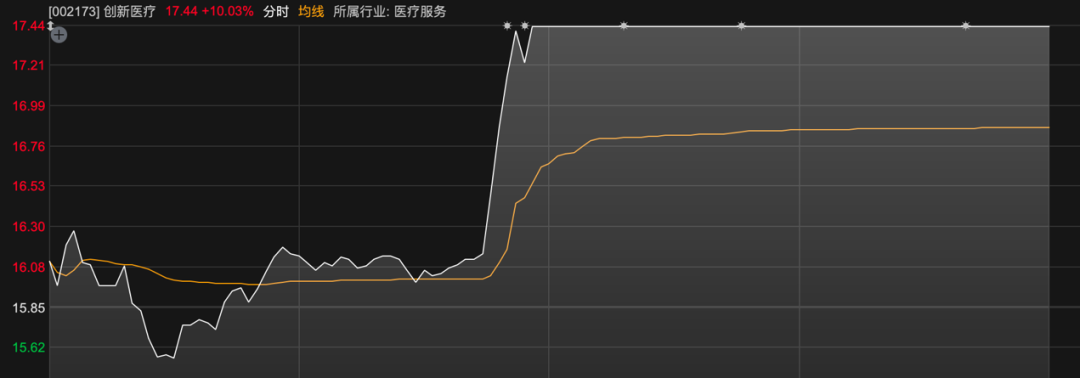Switch to the 分时 intraday view
The width and height of the screenshot is (1080, 378).
click(x=276, y=11)
